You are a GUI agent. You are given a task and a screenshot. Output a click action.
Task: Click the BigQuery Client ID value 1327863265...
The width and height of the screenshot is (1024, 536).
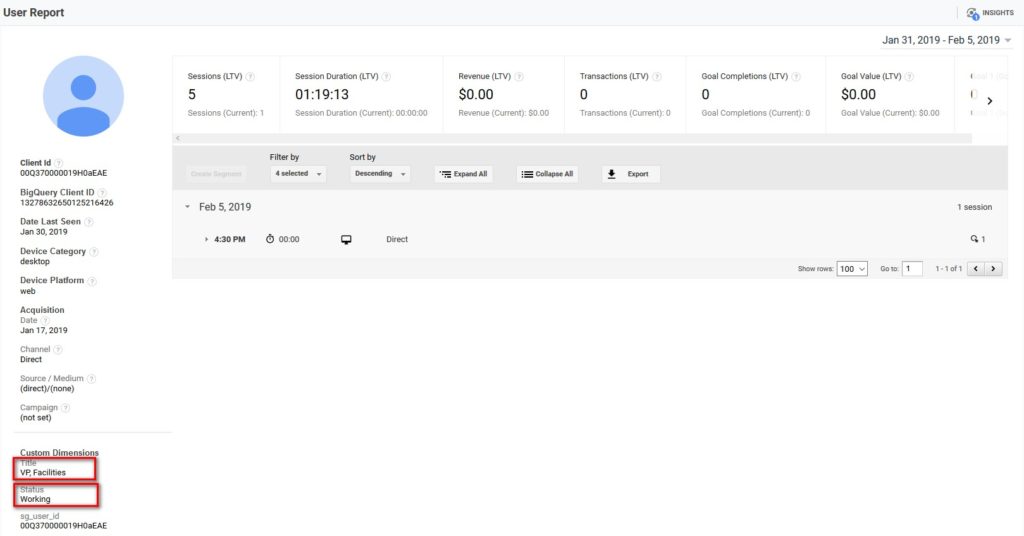(67, 202)
